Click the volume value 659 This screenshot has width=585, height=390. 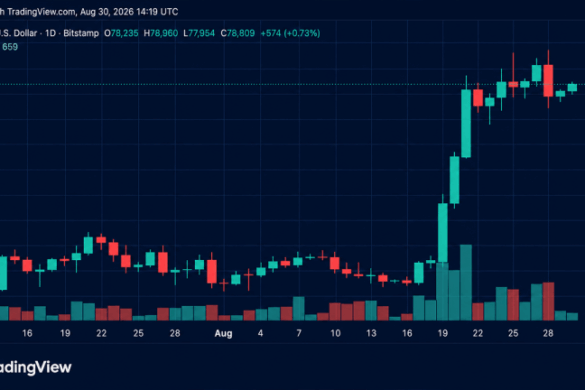(10, 47)
